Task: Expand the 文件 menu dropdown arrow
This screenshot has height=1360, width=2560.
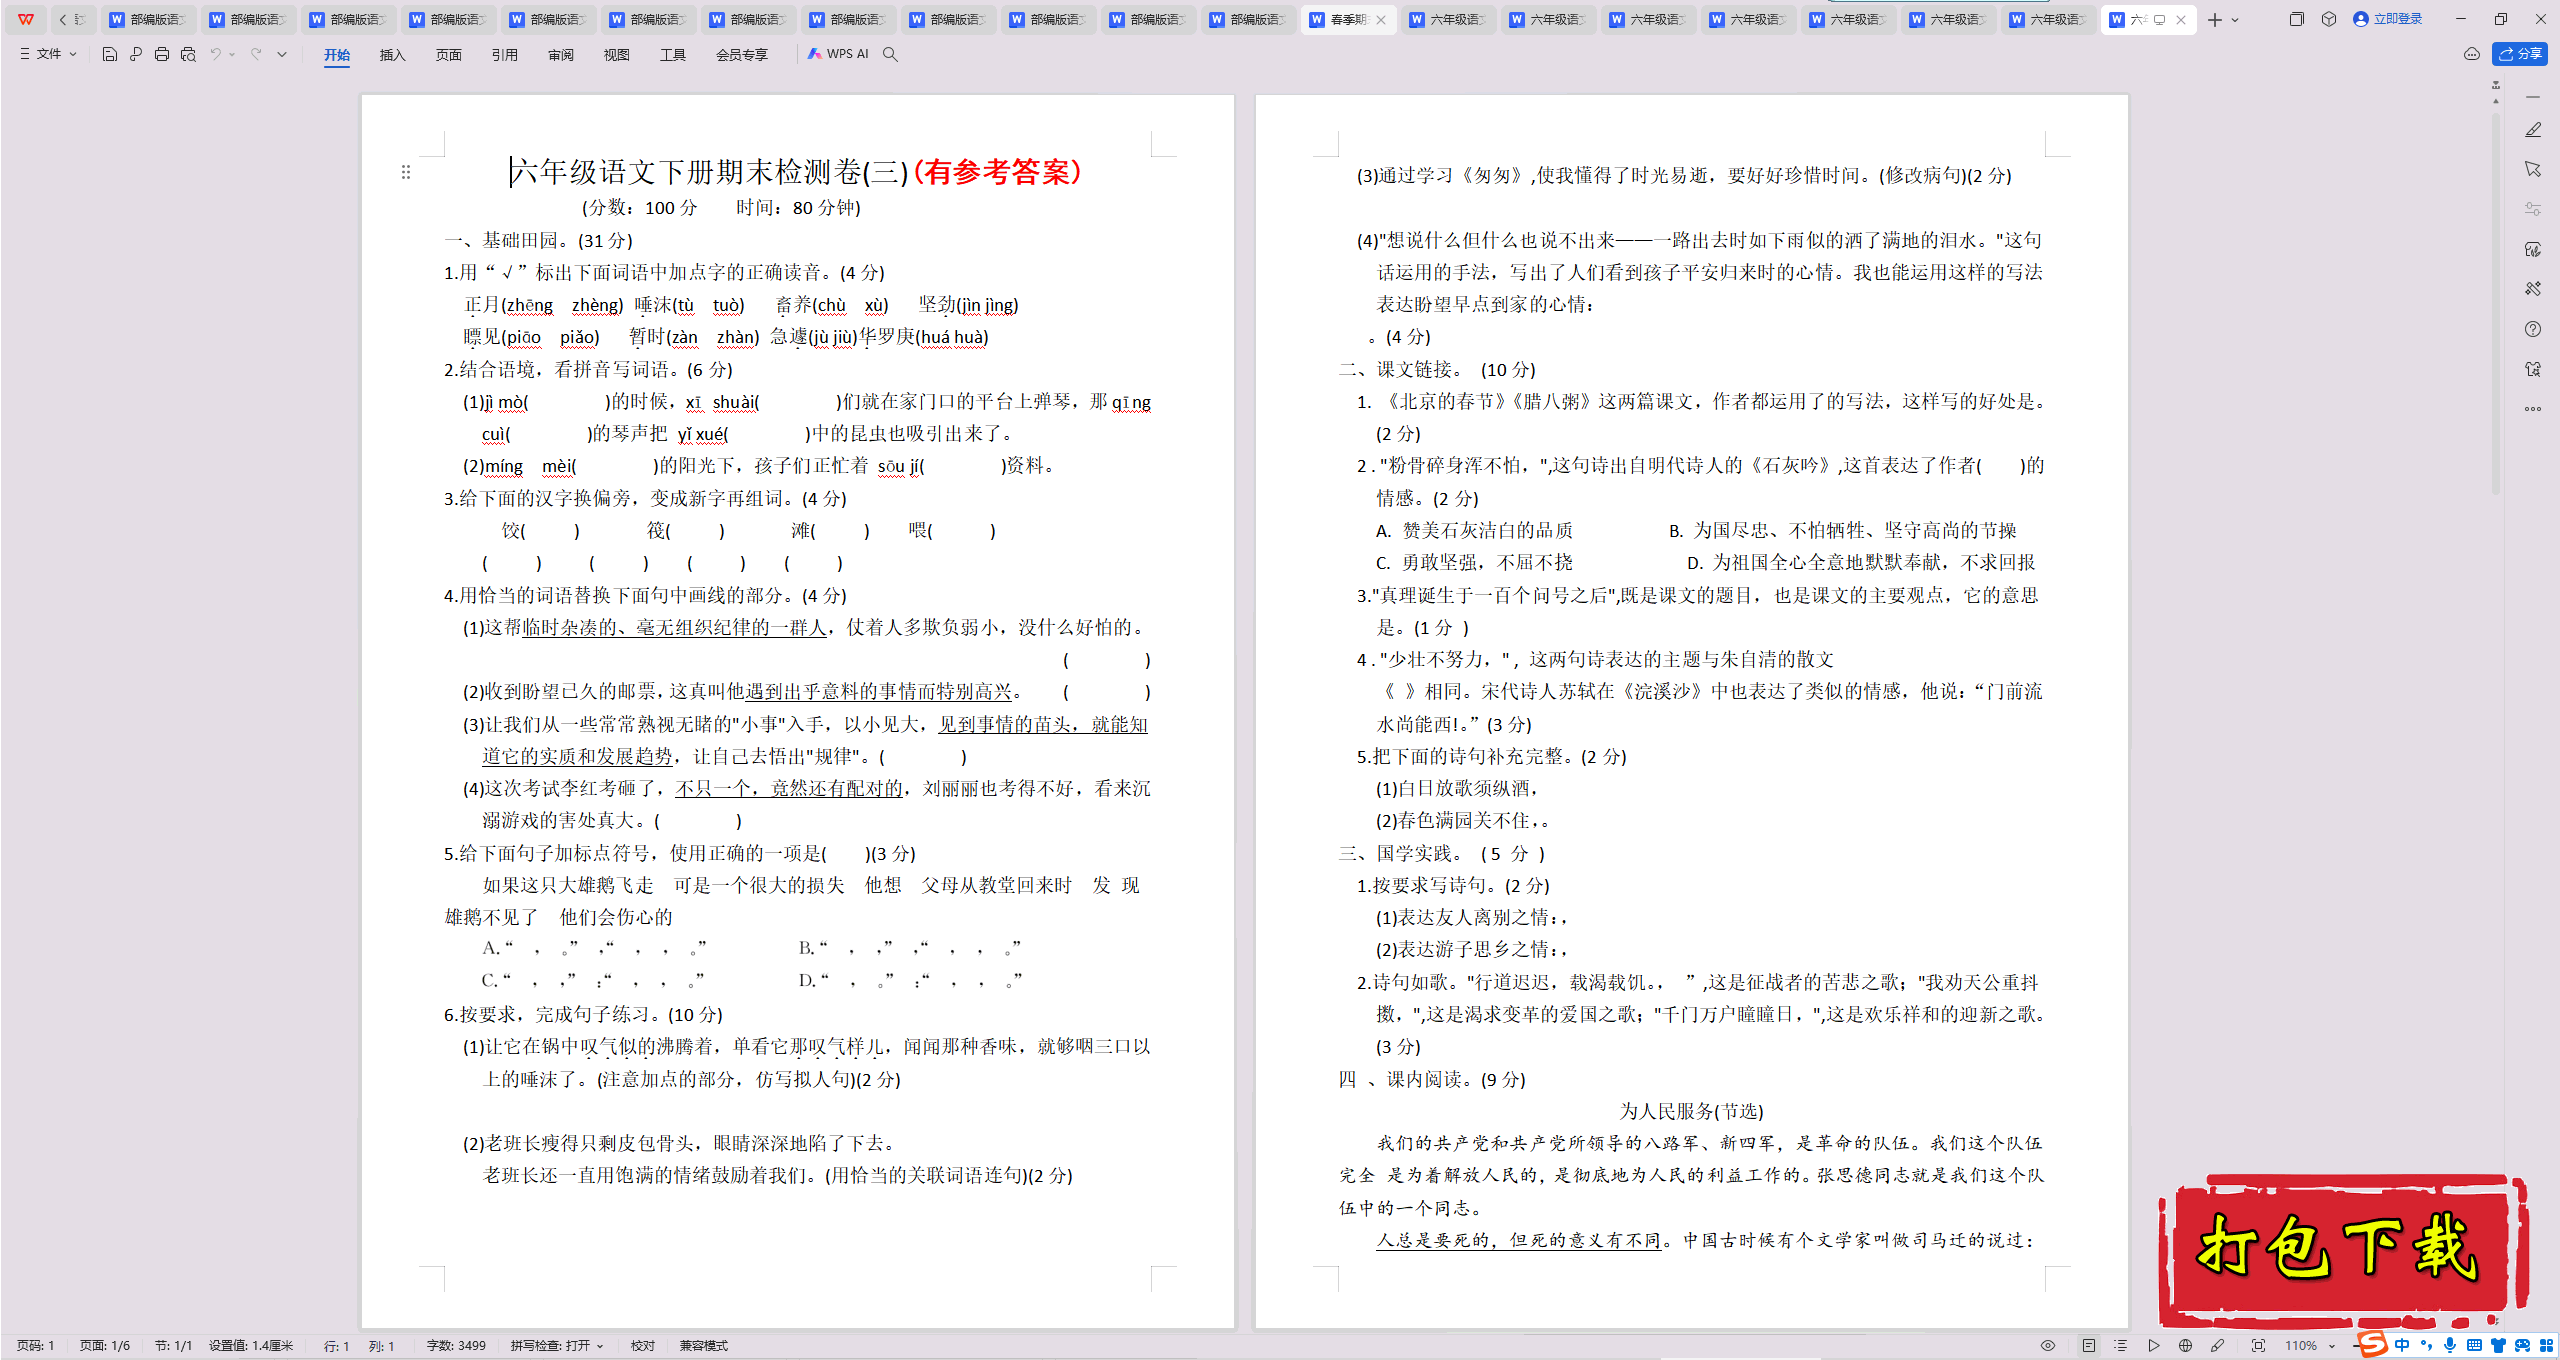Action: 73,54
